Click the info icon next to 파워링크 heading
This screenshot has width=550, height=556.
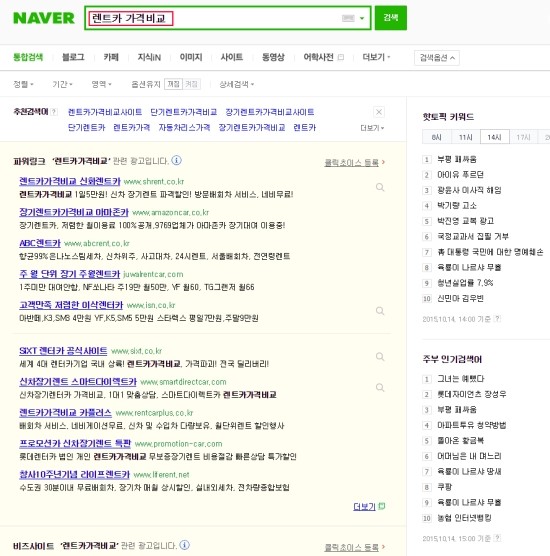(x=177, y=160)
